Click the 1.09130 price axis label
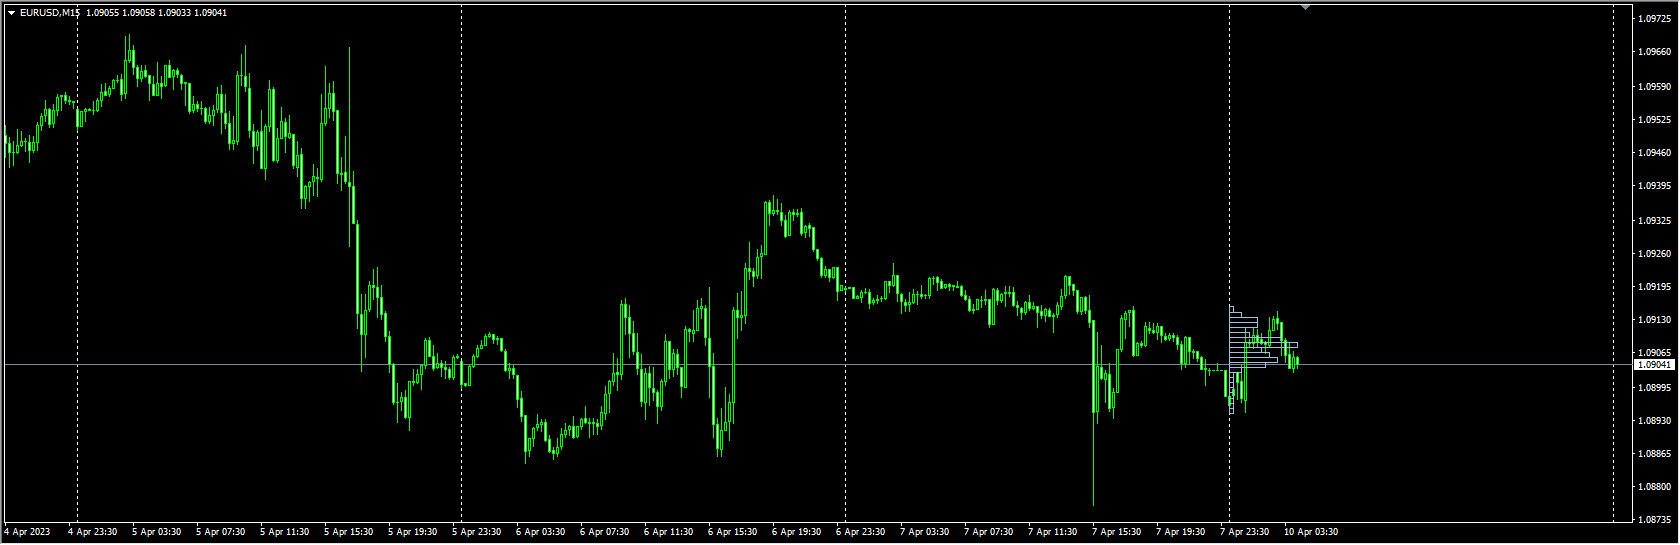The image size is (1680, 545). [1656, 319]
